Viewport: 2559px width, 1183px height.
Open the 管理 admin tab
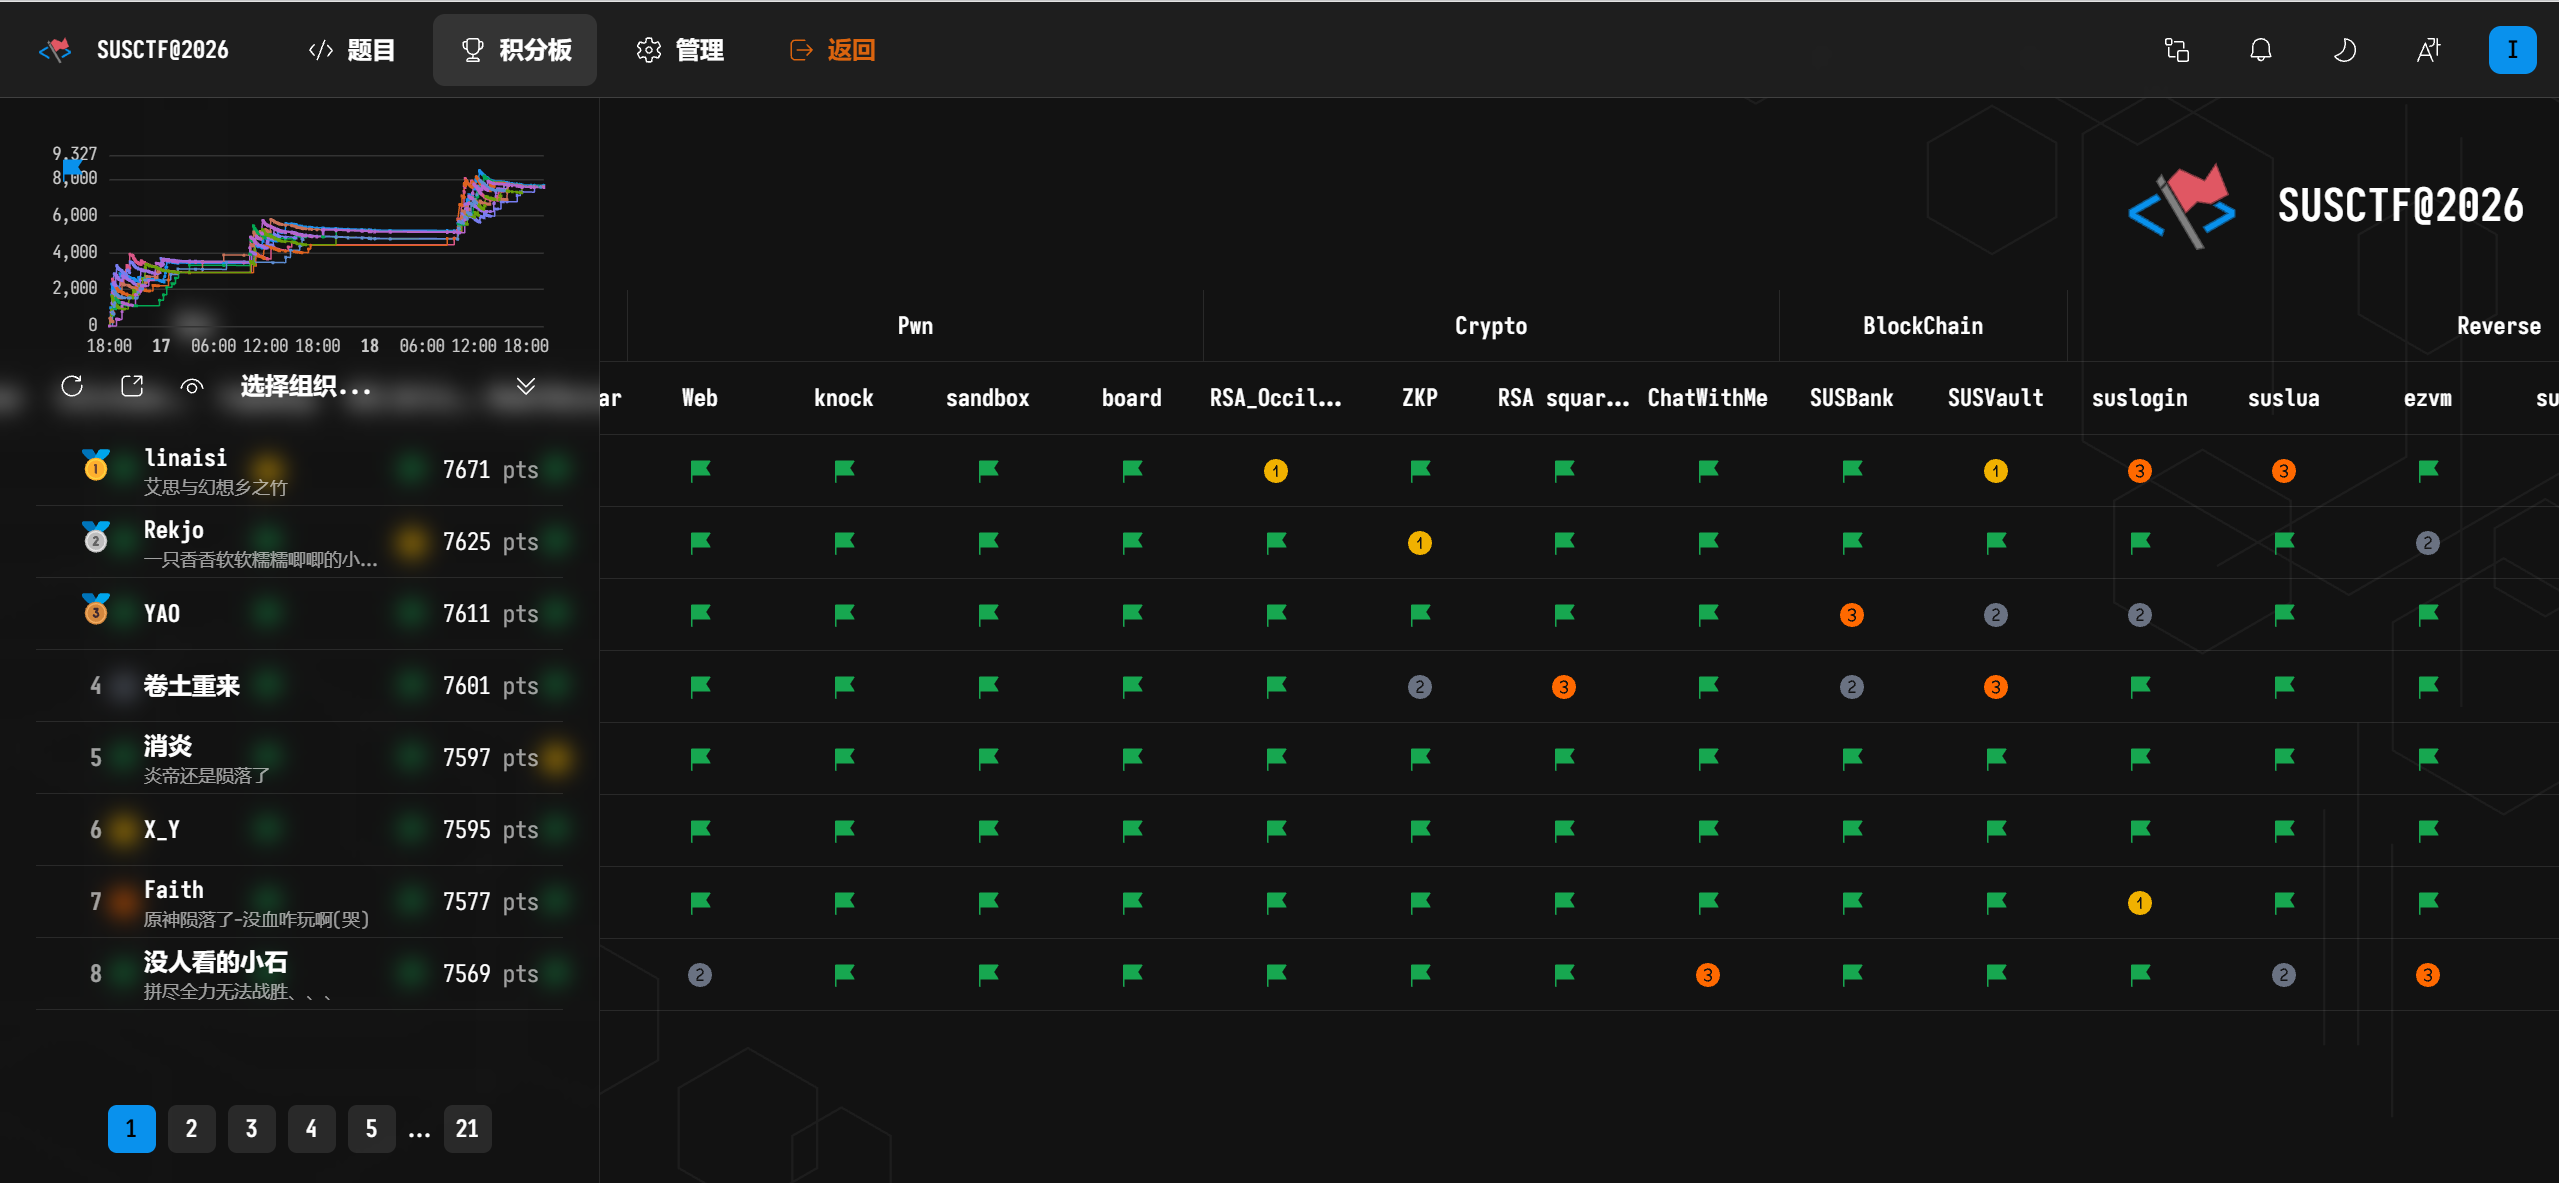click(x=680, y=50)
